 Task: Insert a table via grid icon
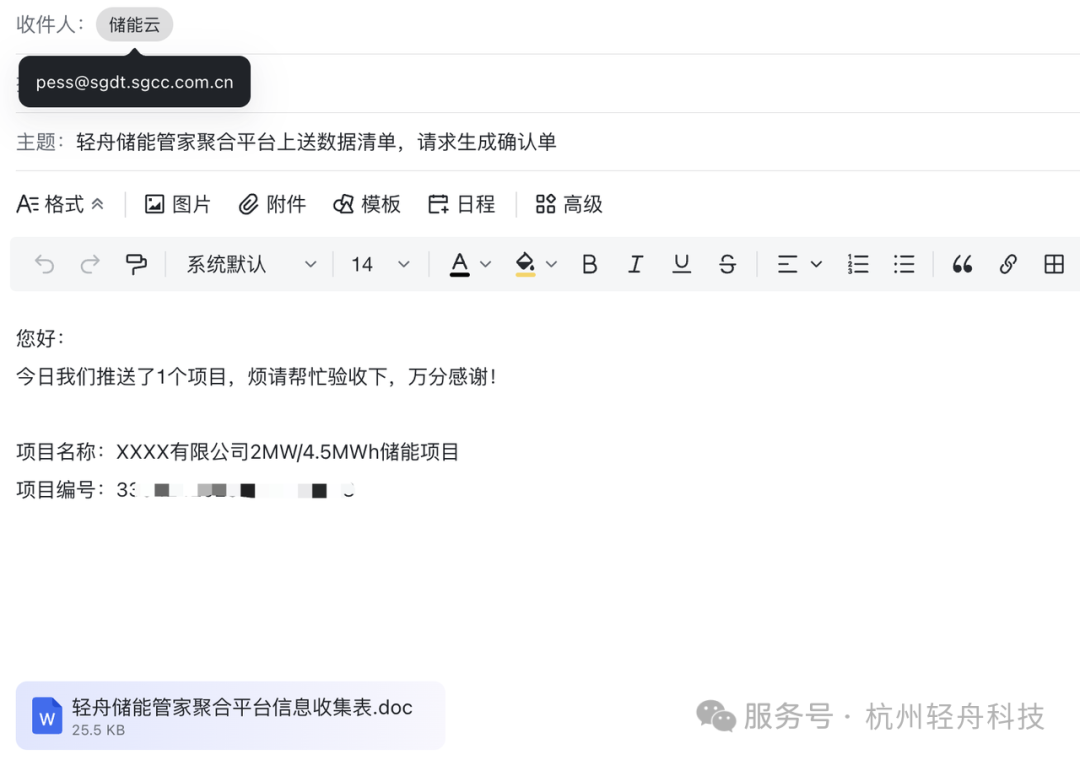[x=1053, y=264]
